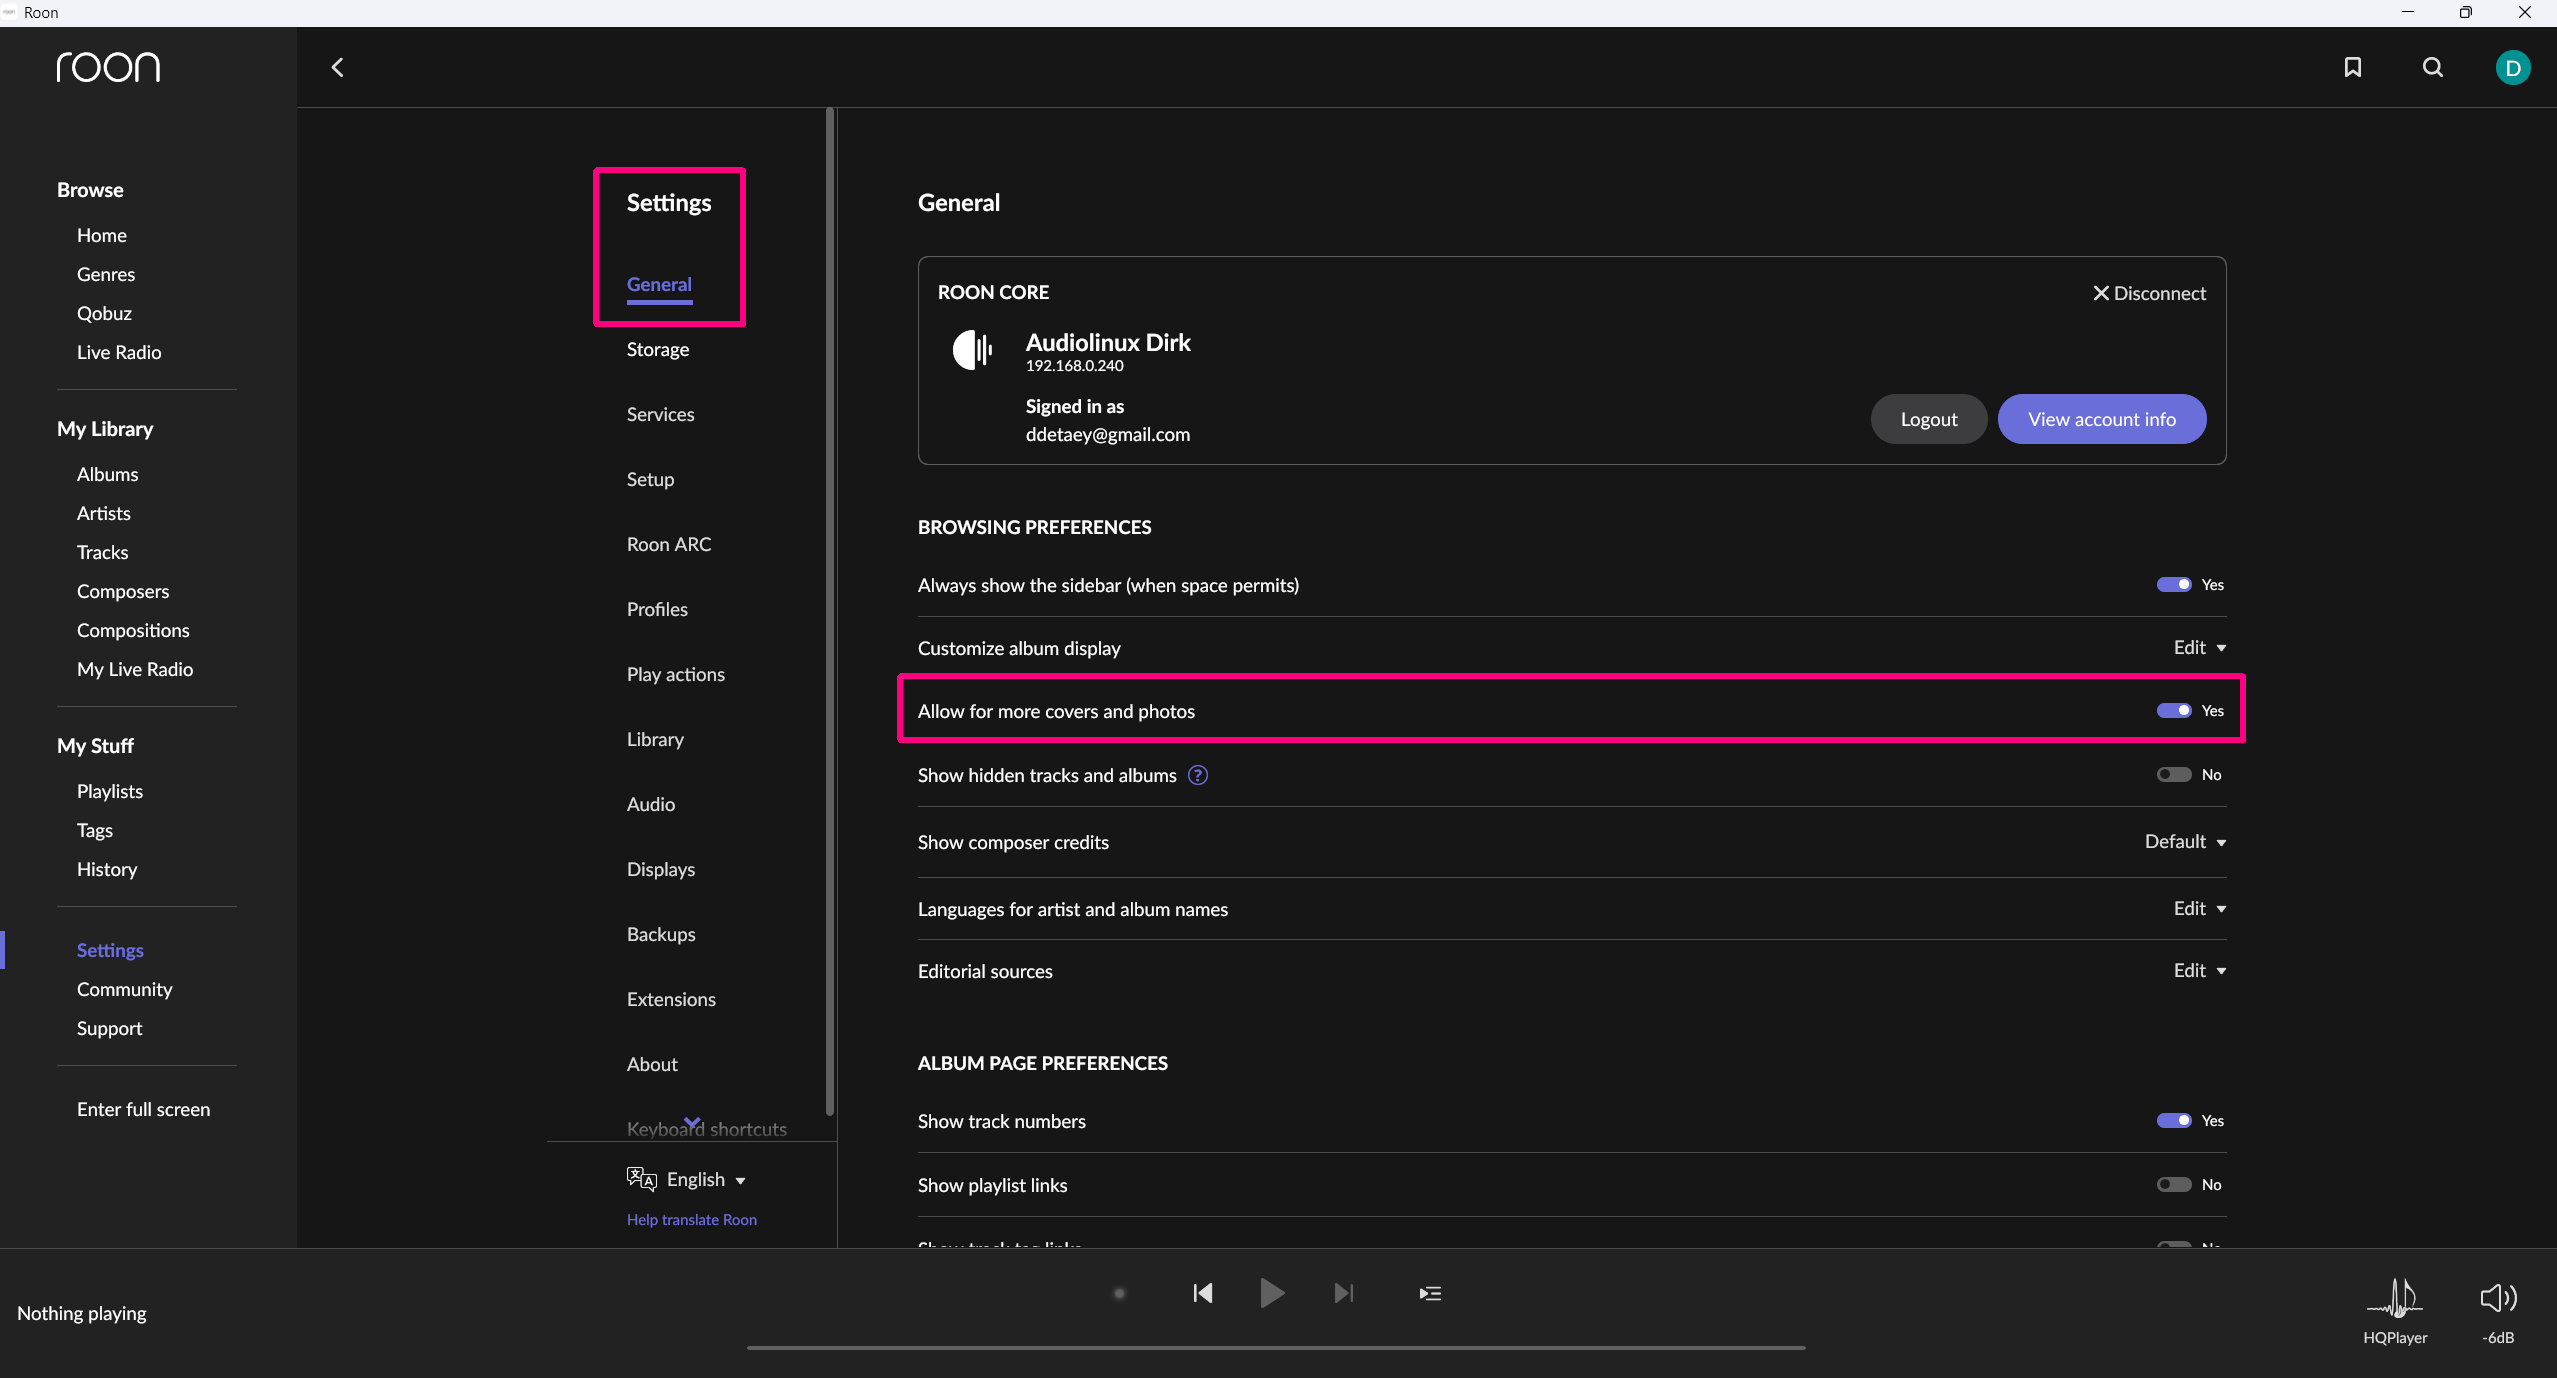Follow Help translate Roon link
Viewport: 2557px width, 1378px height.
[x=692, y=1220]
